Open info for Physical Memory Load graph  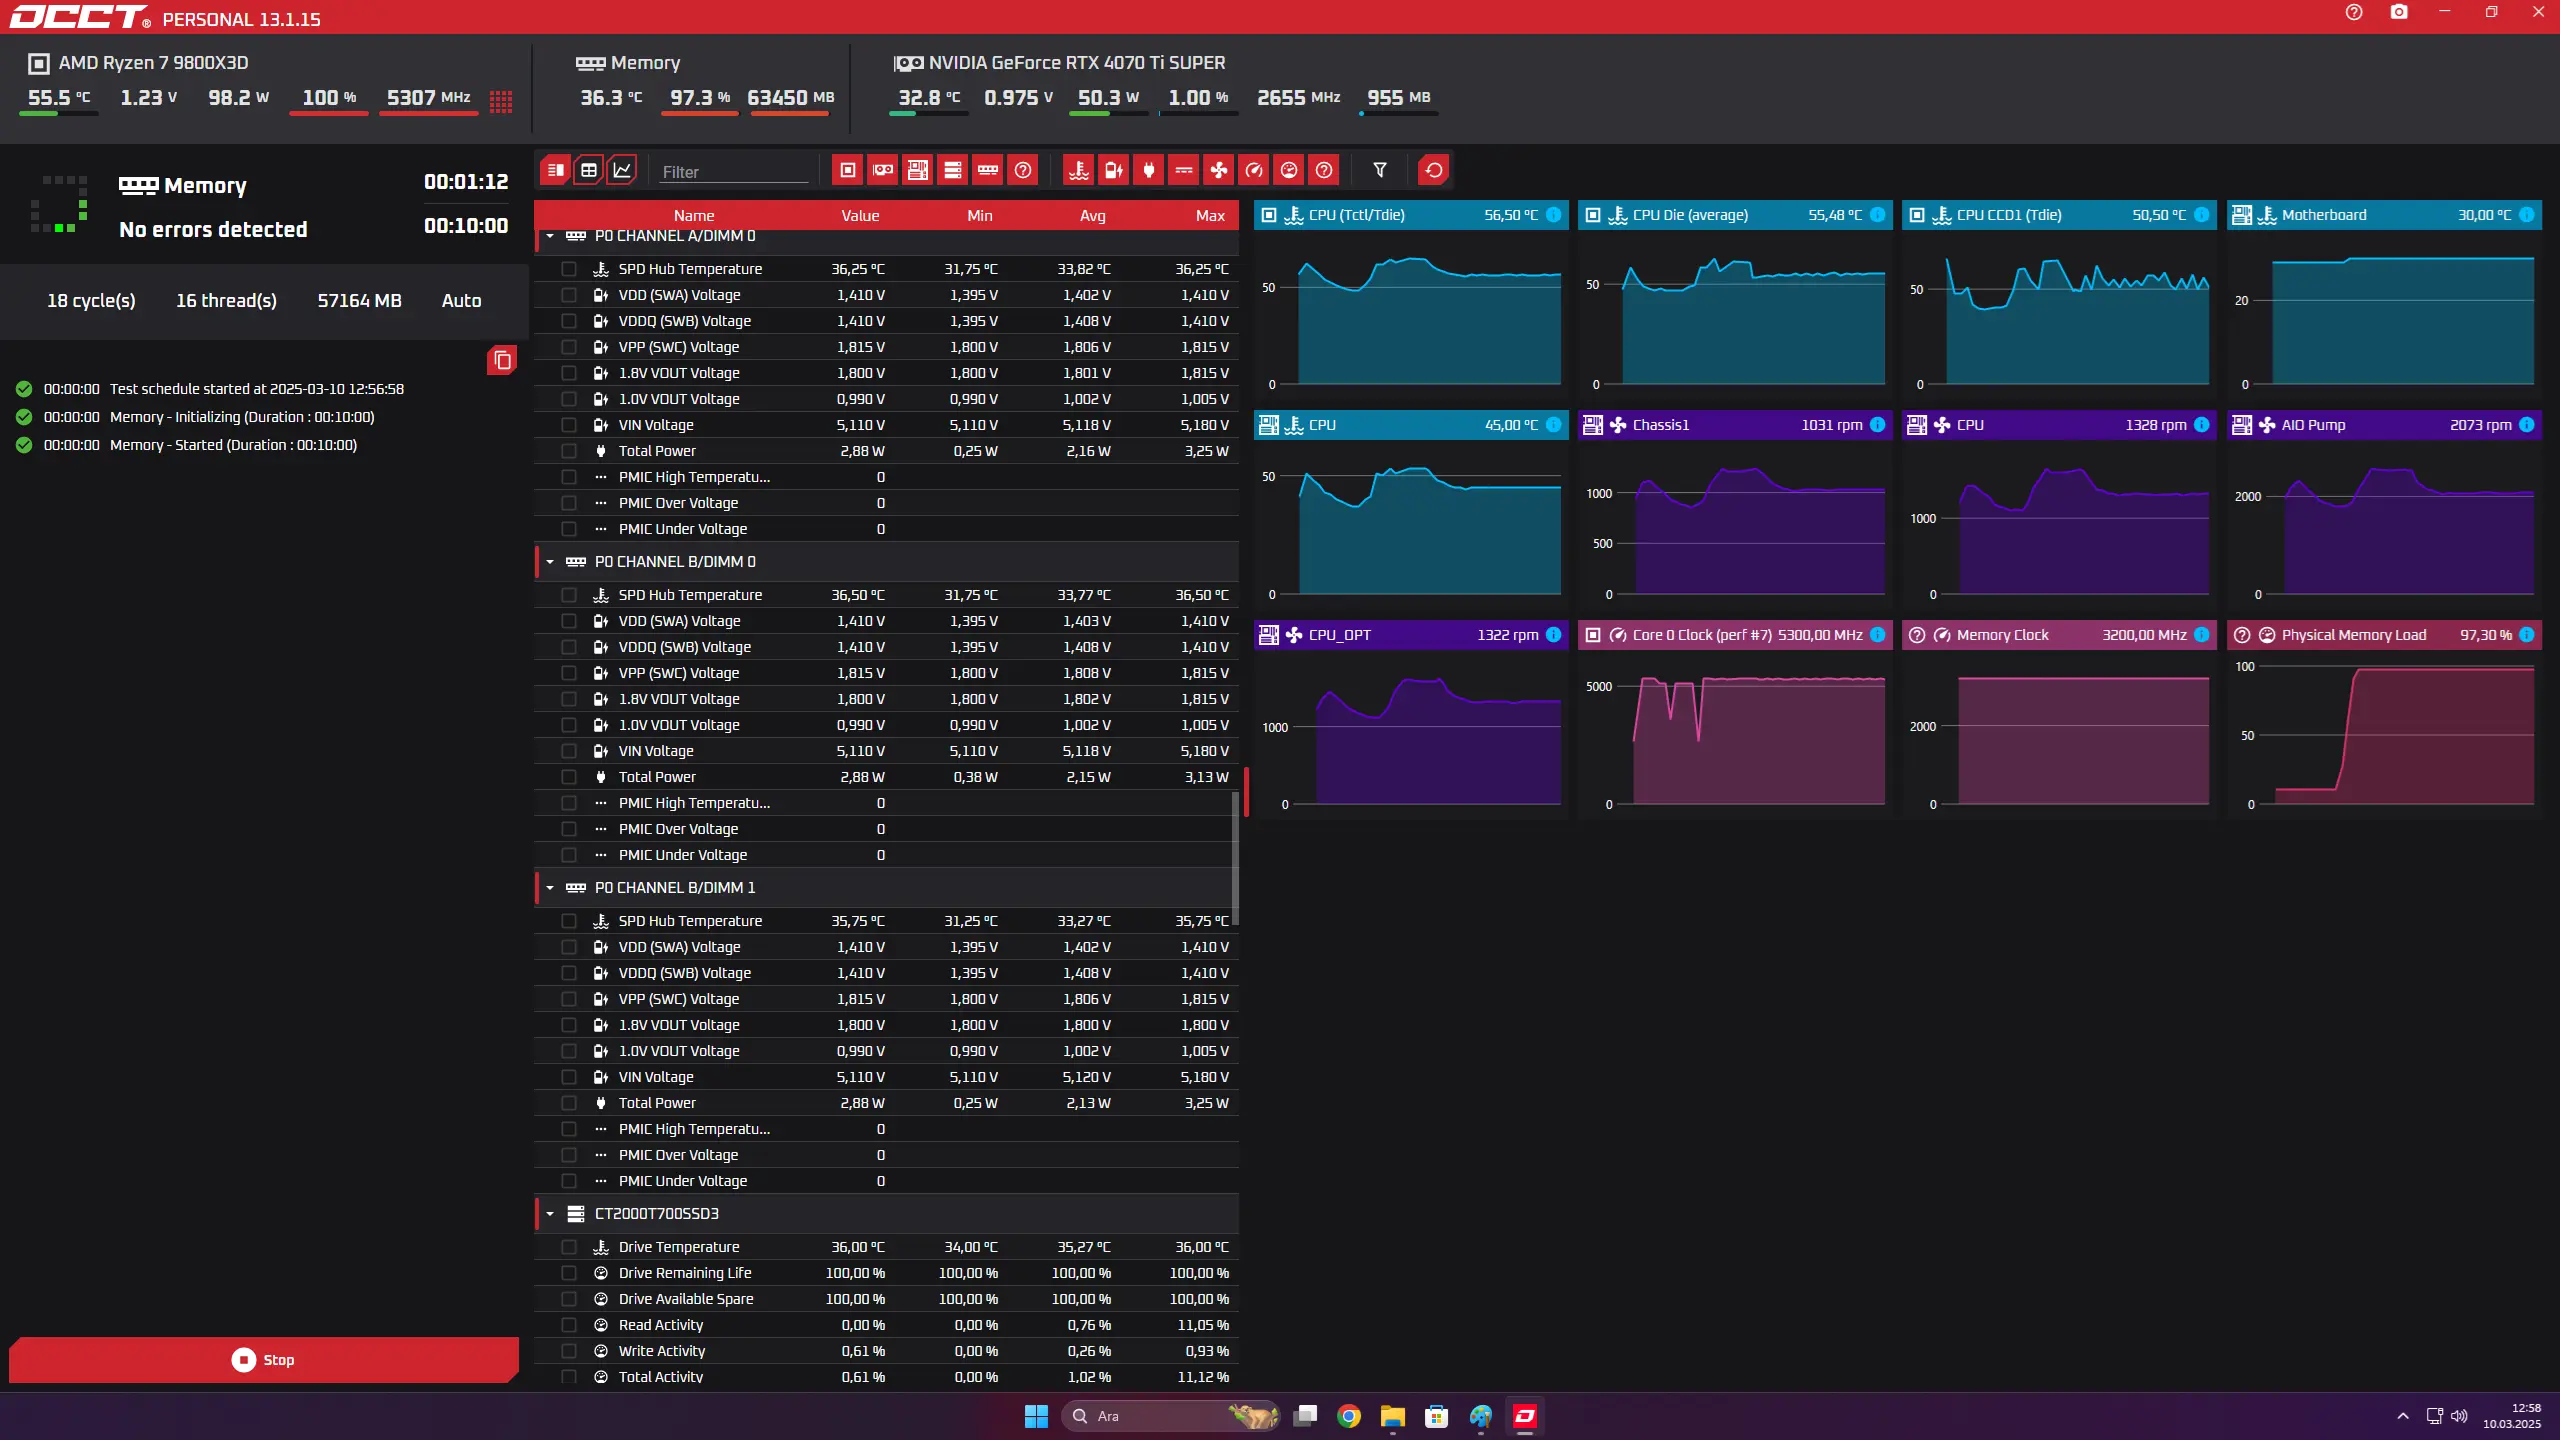2527,635
